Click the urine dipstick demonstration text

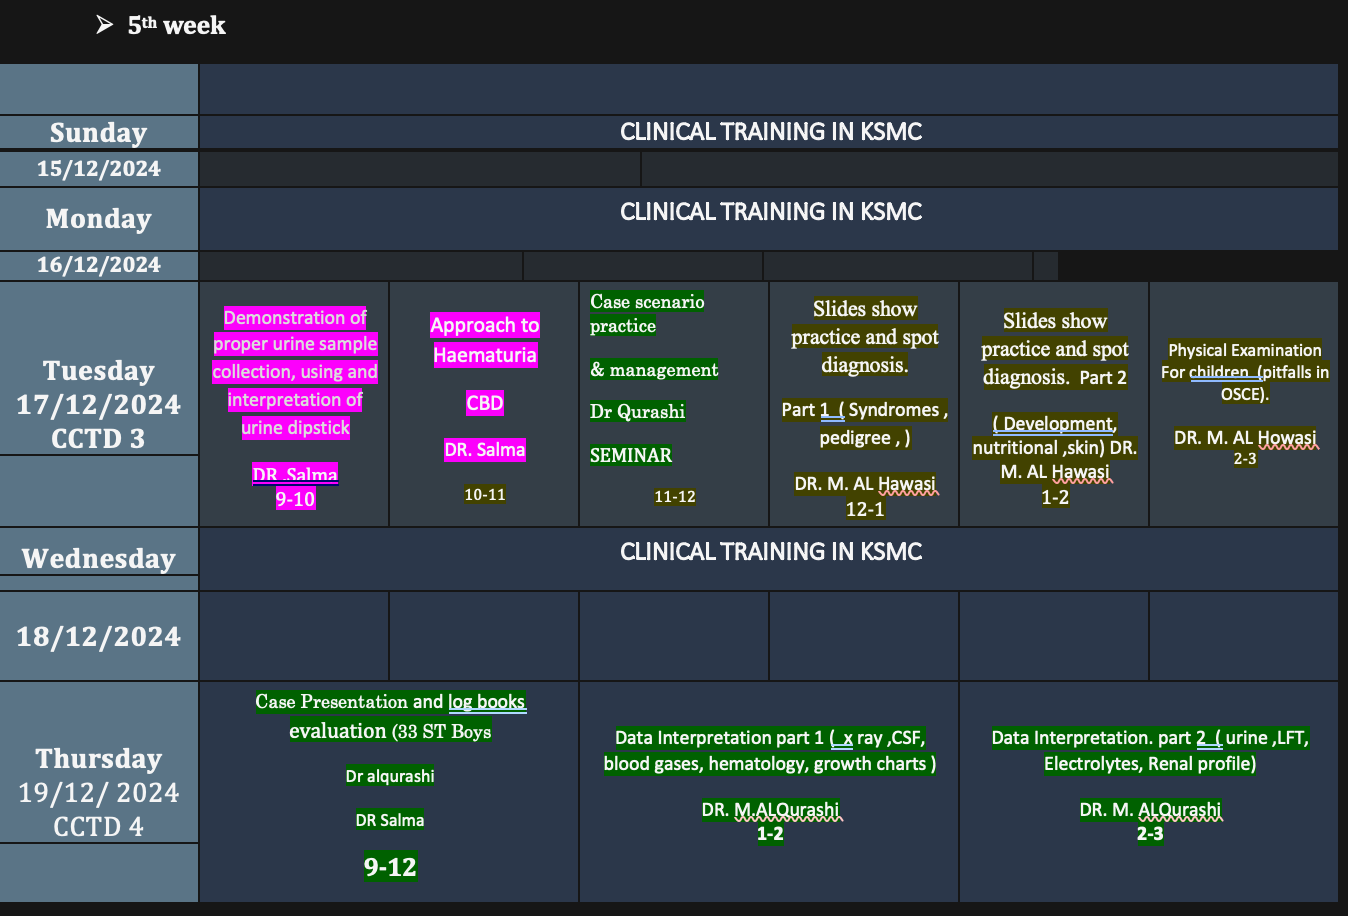[x=295, y=372]
